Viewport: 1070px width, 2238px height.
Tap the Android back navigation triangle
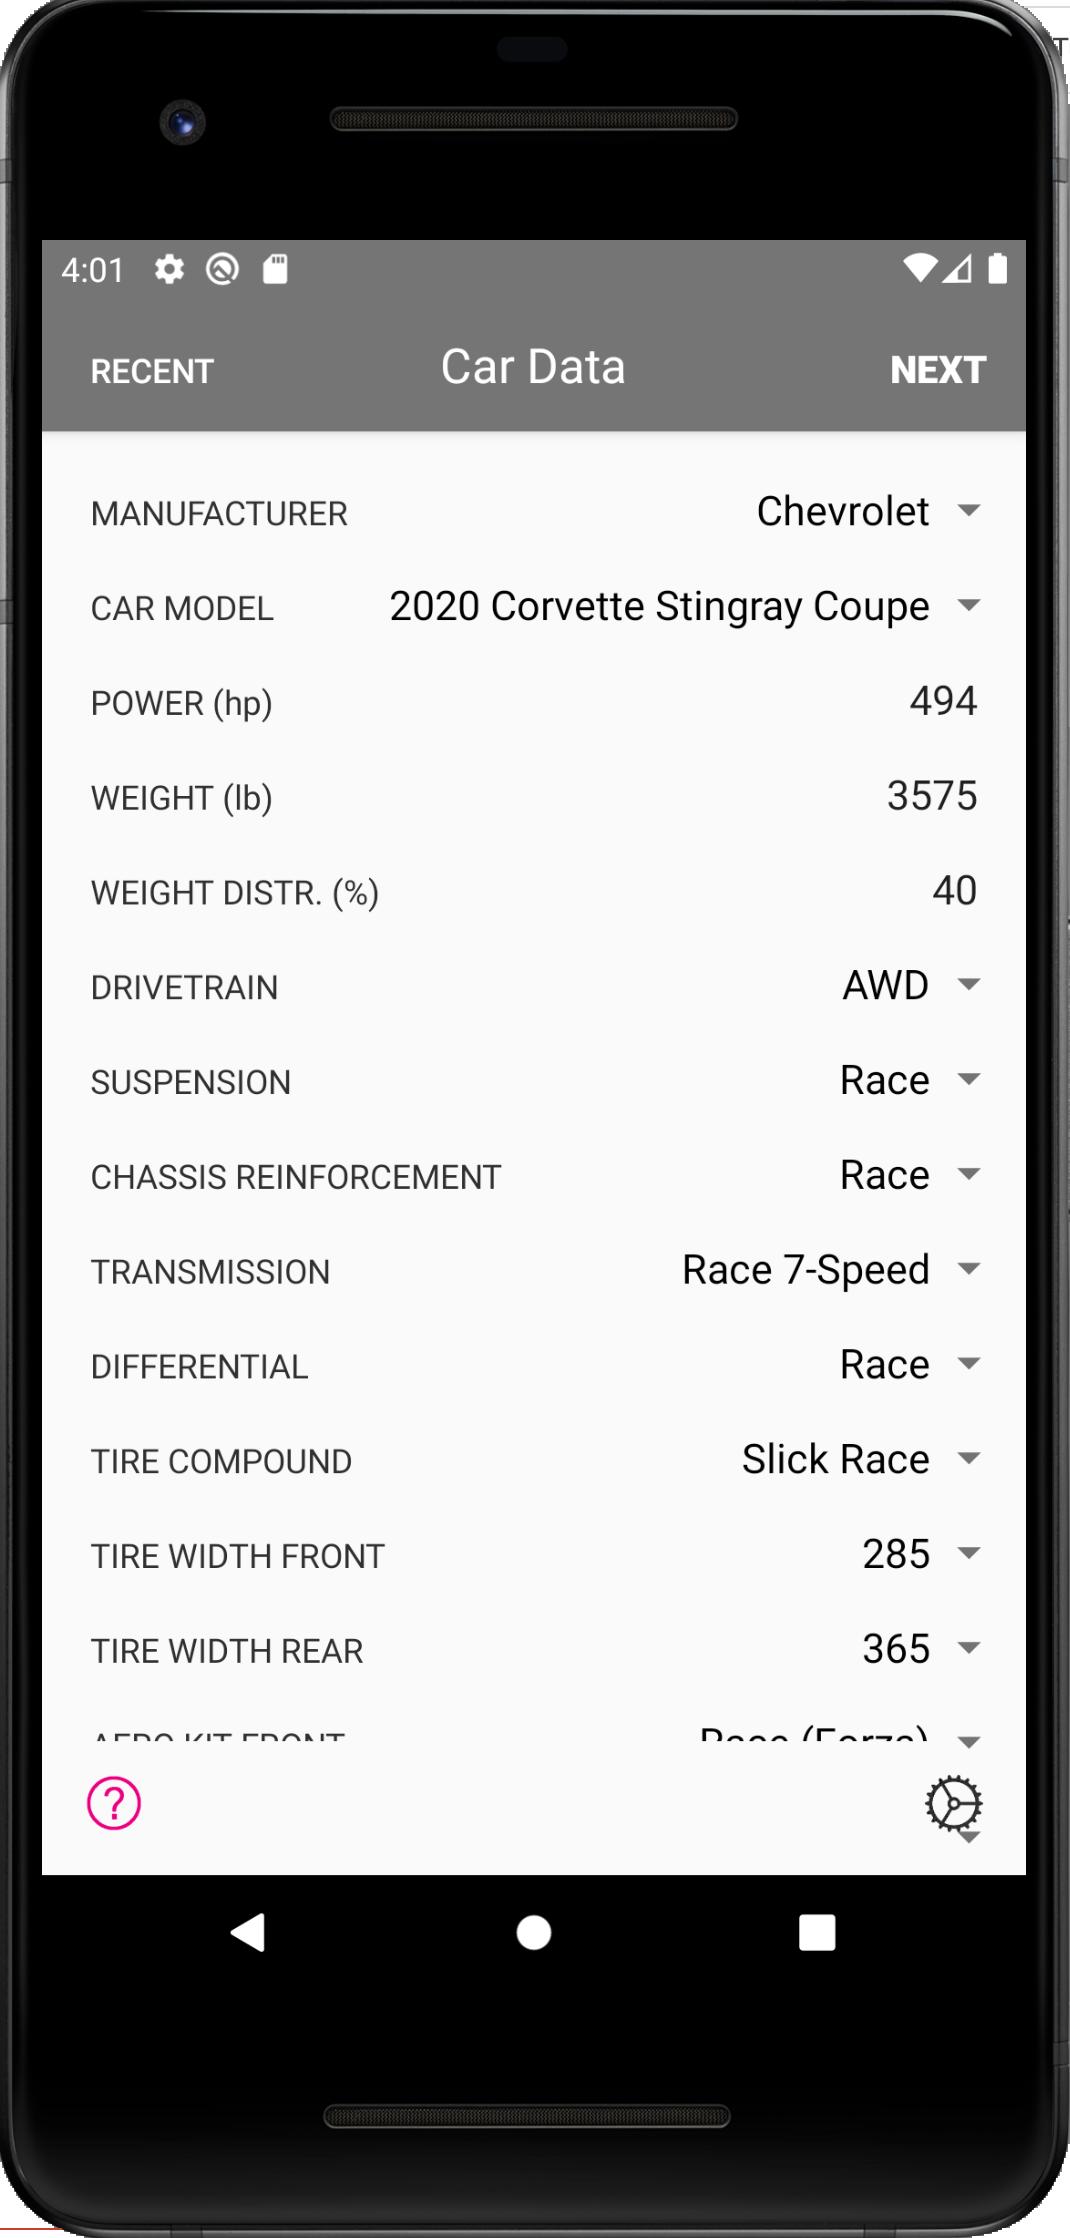coord(248,1932)
